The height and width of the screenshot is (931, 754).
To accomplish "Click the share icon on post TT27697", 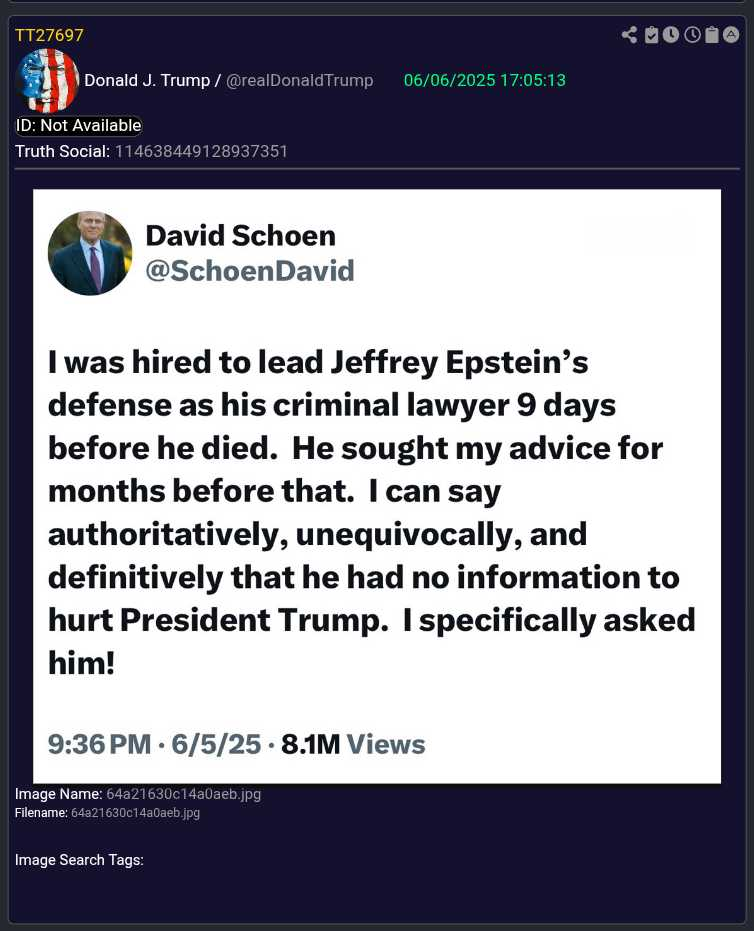I will pos(629,35).
